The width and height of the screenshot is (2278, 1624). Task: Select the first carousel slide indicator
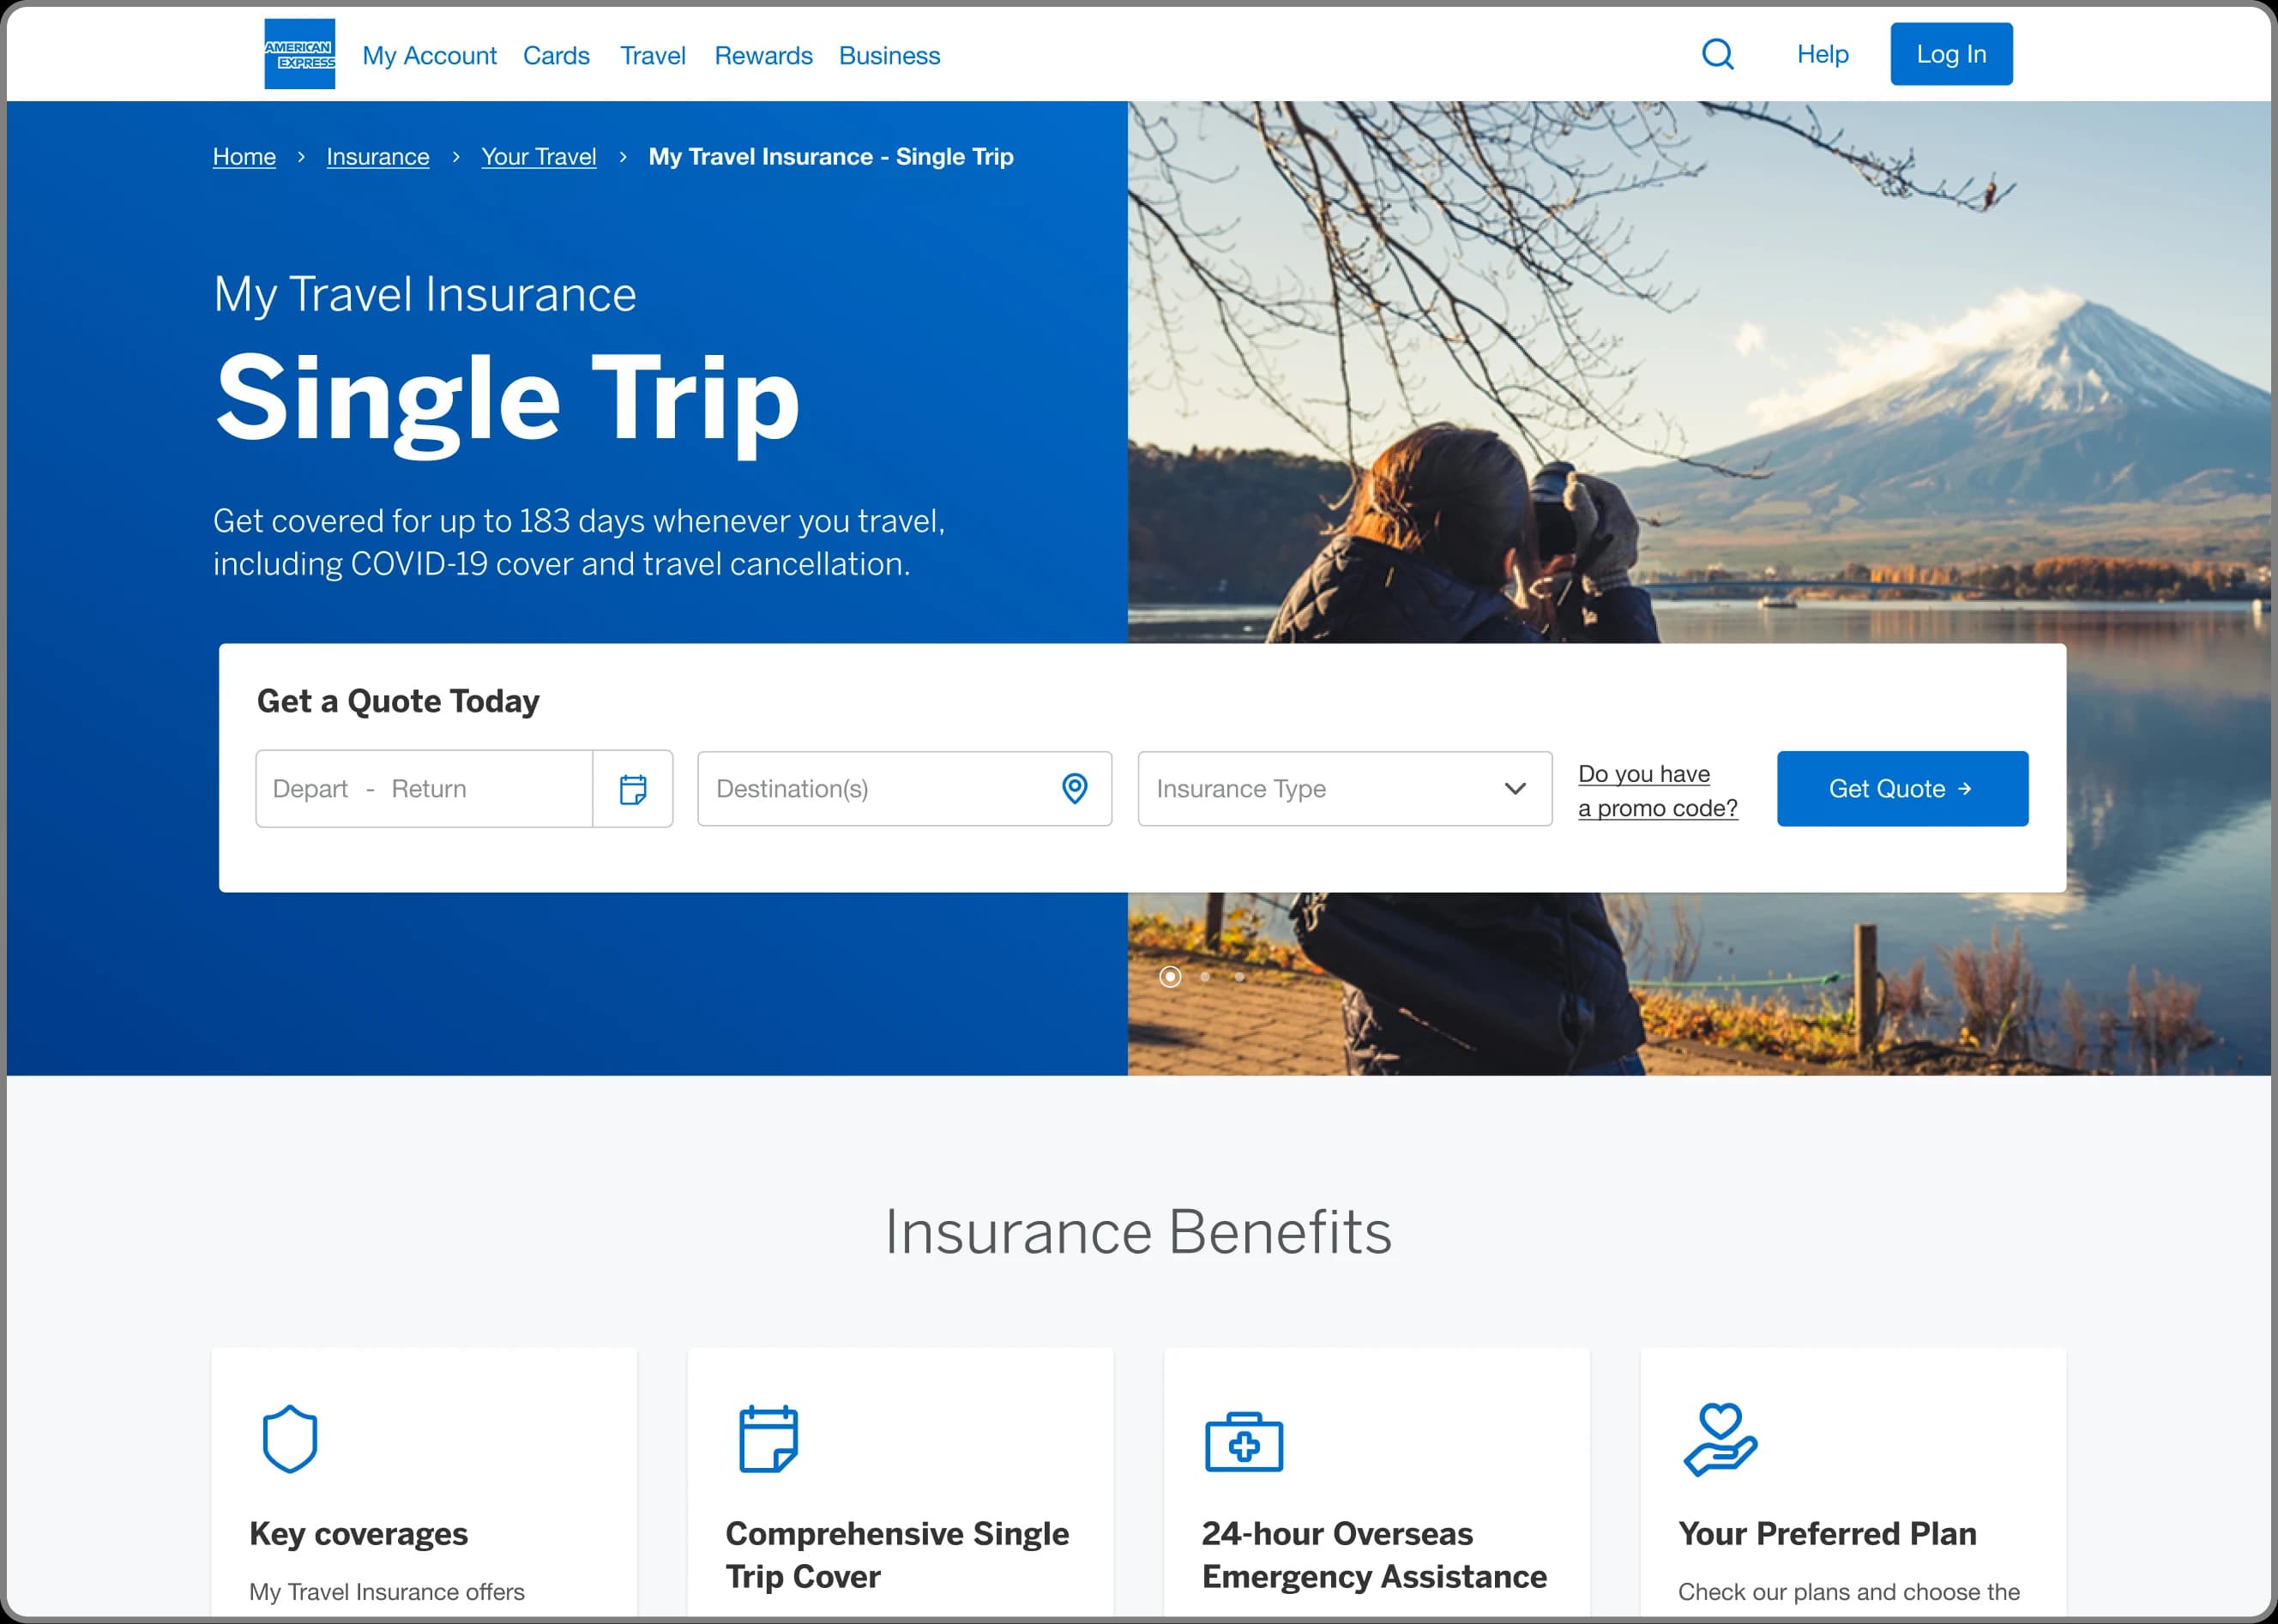pos(1170,976)
